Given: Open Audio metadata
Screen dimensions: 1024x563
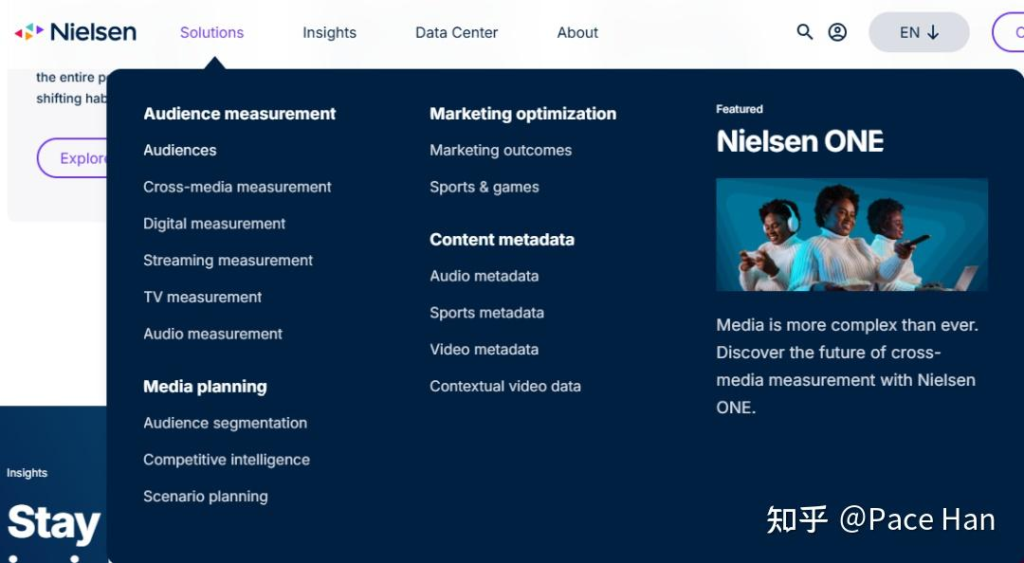Looking at the screenshot, I should click(484, 276).
